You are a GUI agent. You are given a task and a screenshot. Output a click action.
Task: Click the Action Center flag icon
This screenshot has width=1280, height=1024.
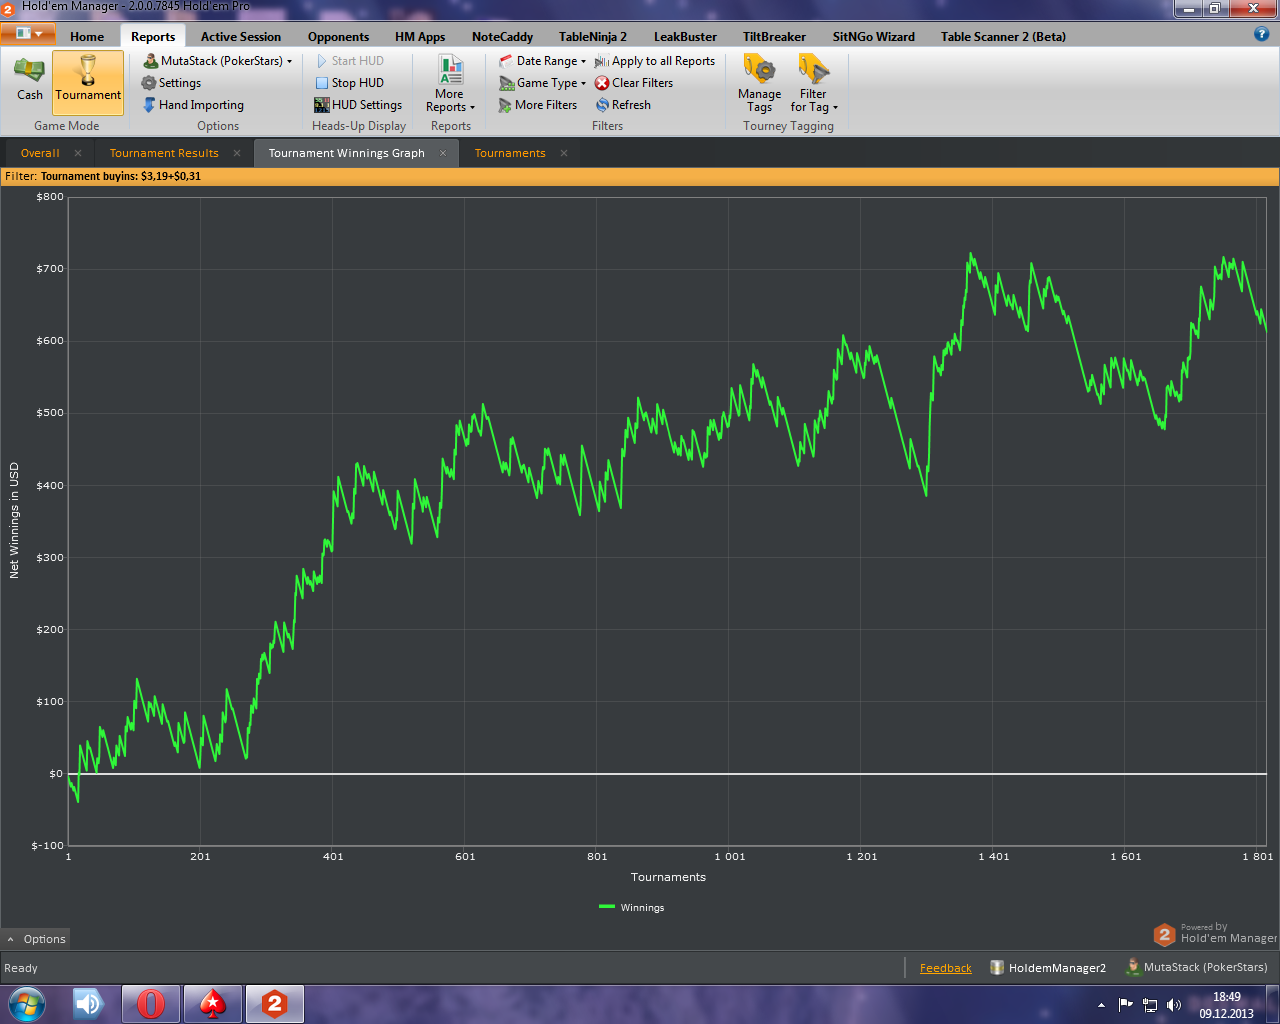tap(1126, 1005)
